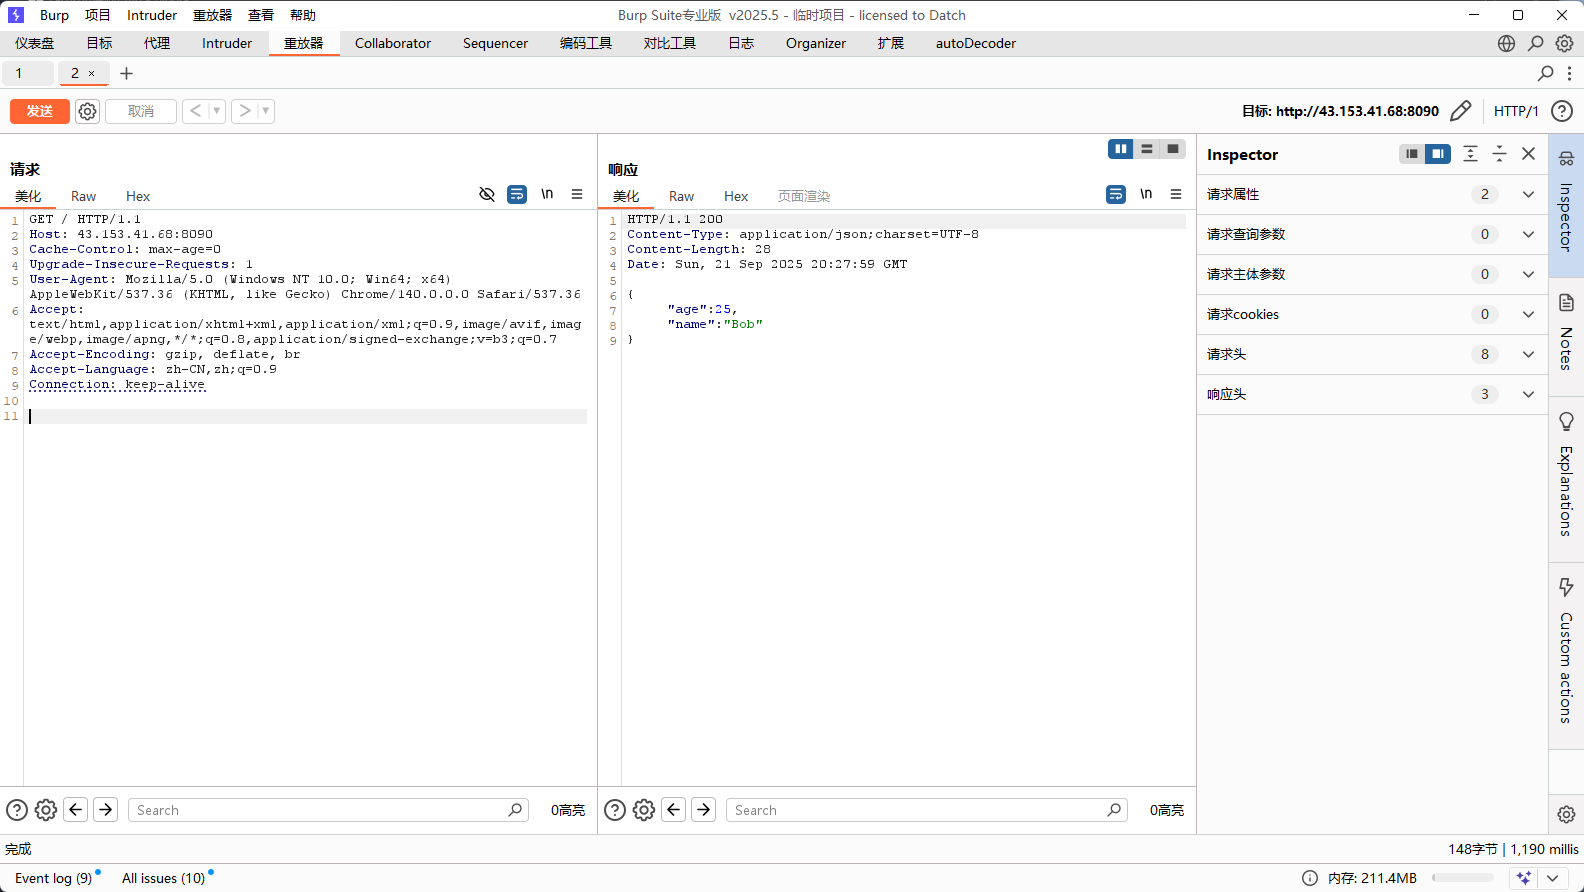Expand the 响应头 section in Inspector

tap(1372, 394)
